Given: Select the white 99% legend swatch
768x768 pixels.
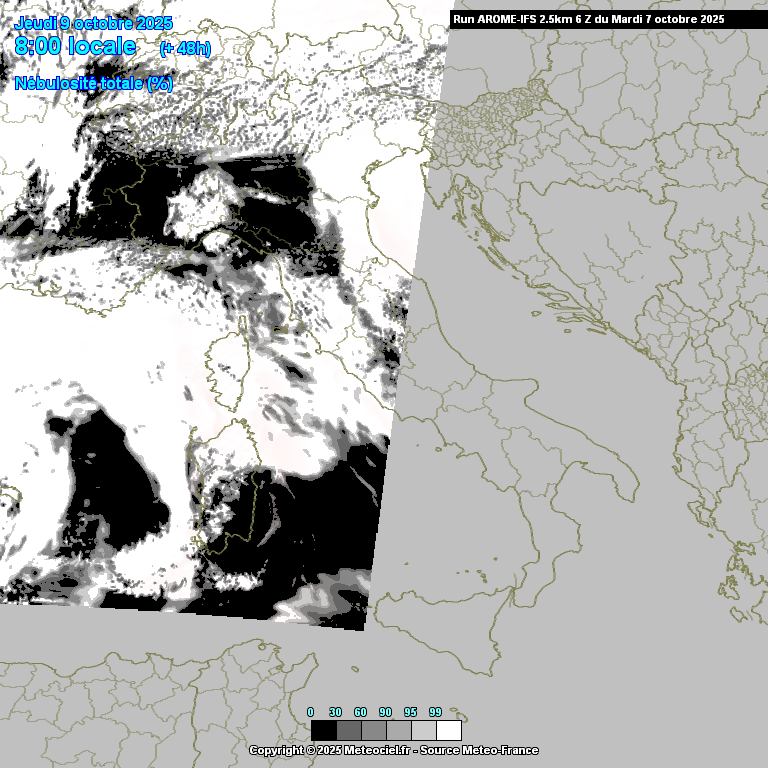Looking at the screenshot, I should tap(449, 730).
